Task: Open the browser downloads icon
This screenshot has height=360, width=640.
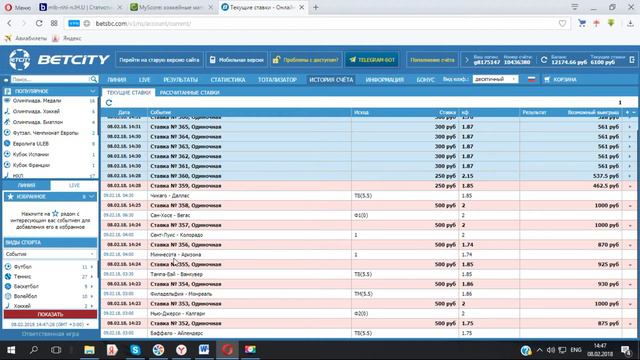Action: [x=630, y=23]
